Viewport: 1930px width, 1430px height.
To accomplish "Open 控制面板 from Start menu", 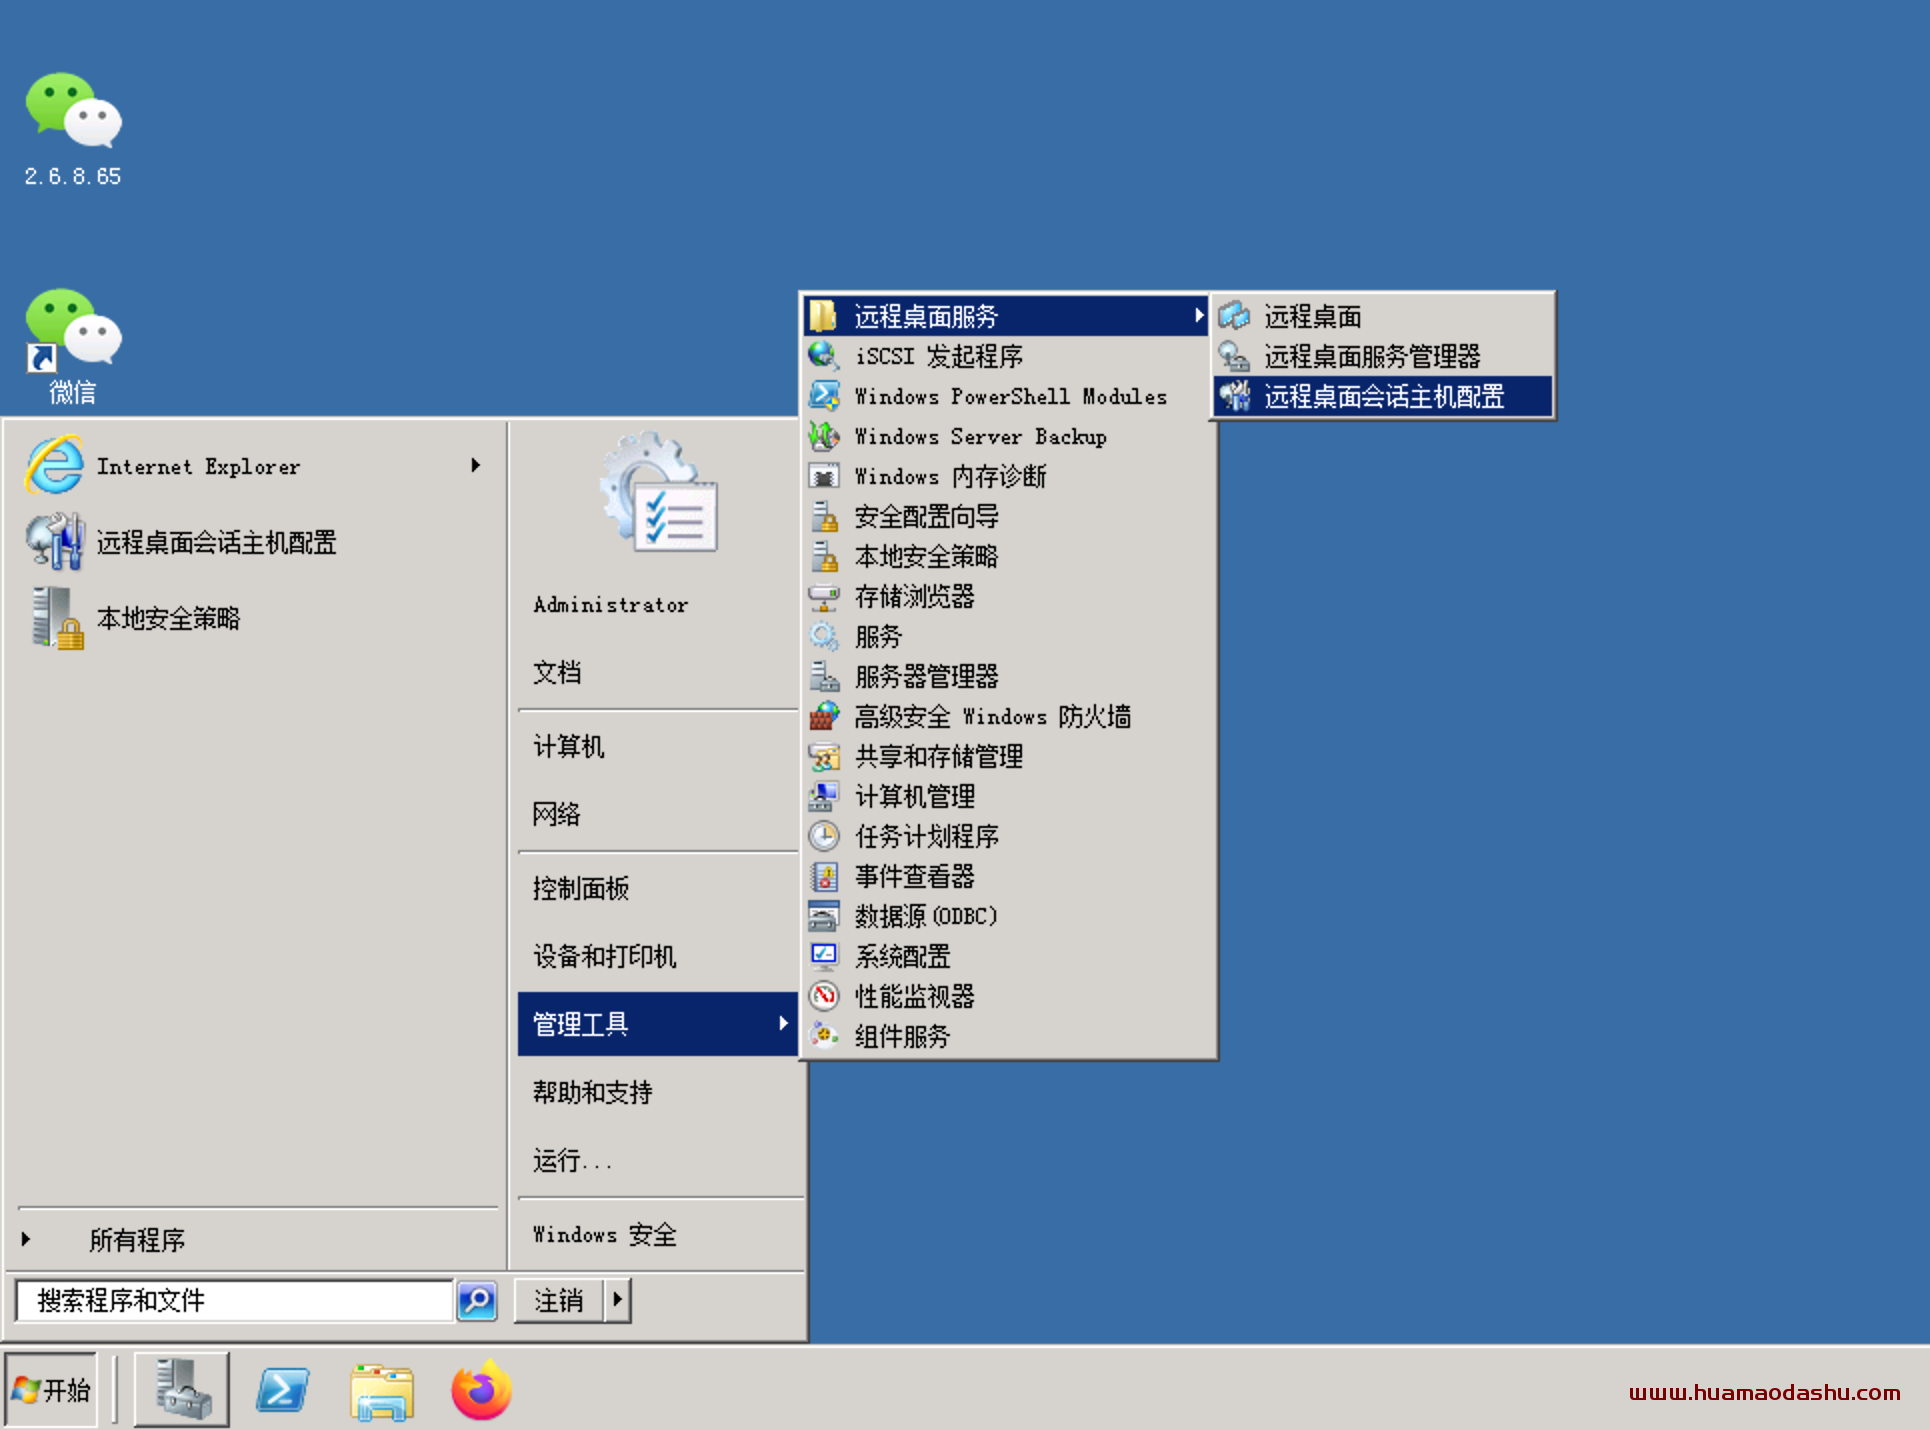I will 581,888.
